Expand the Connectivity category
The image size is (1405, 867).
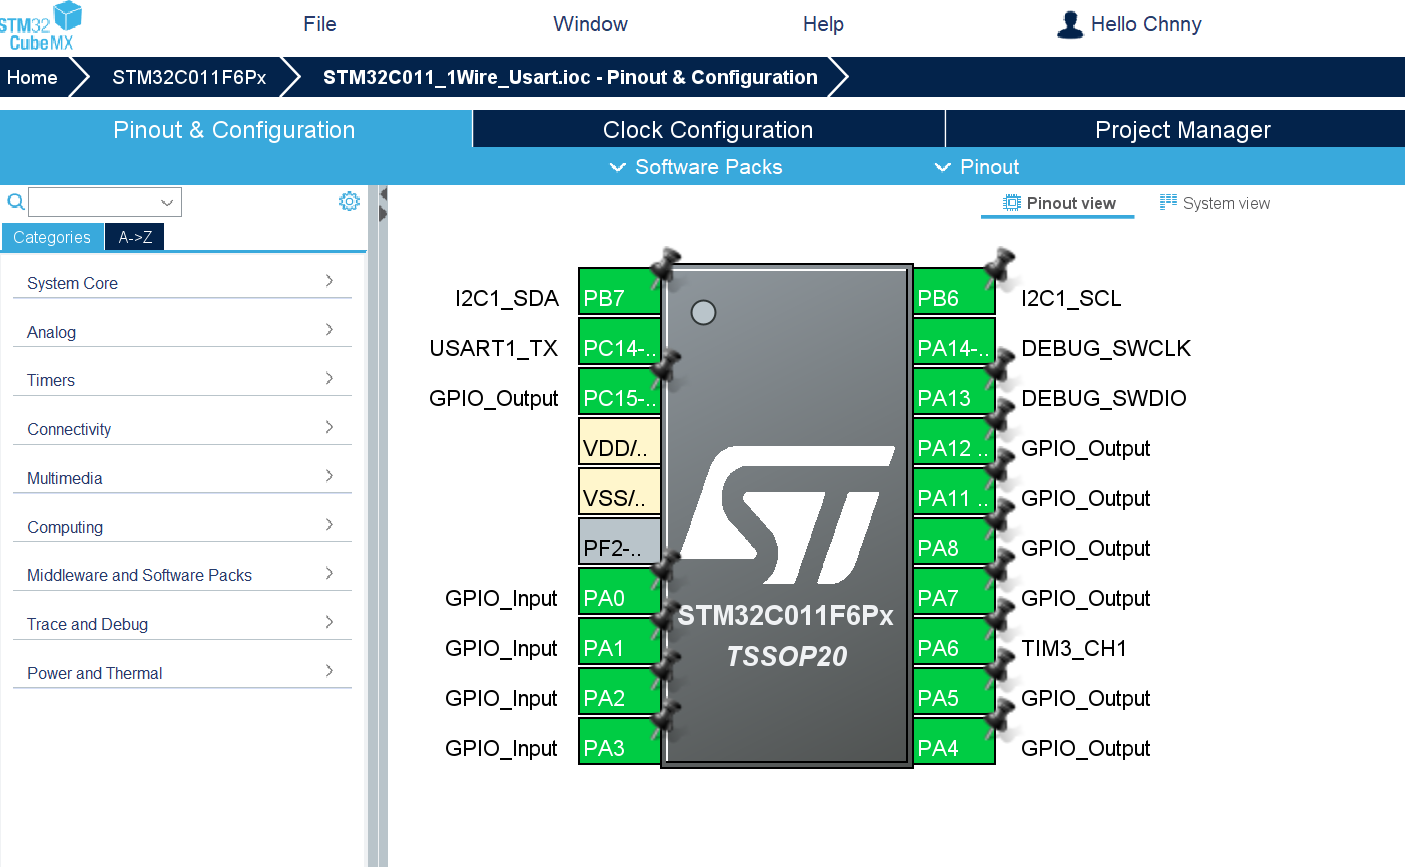[182, 429]
